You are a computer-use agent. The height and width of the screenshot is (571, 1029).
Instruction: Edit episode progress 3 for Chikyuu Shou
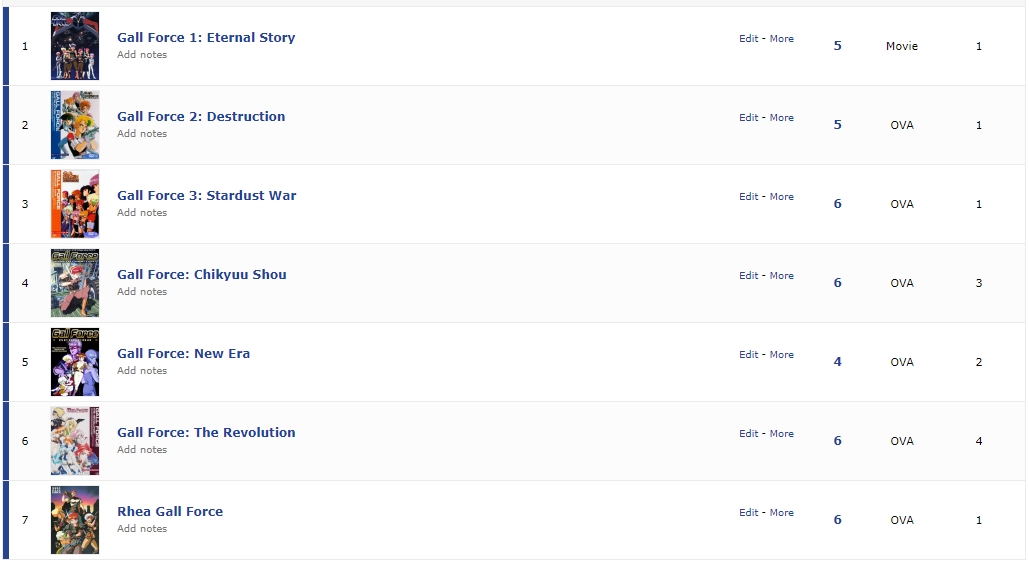tap(978, 283)
